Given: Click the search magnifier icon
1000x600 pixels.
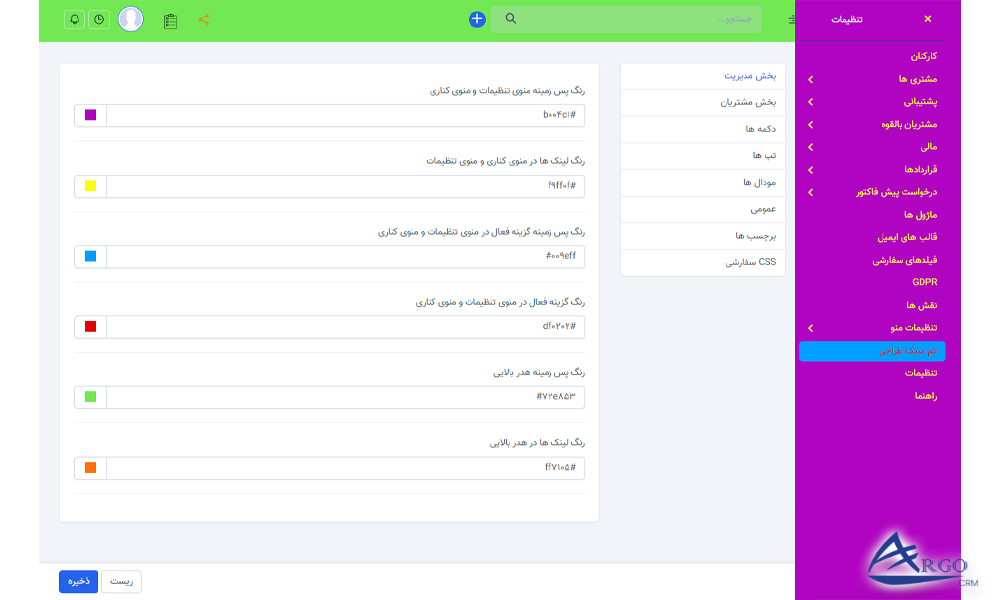Looking at the screenshot, I should [511, 18].
